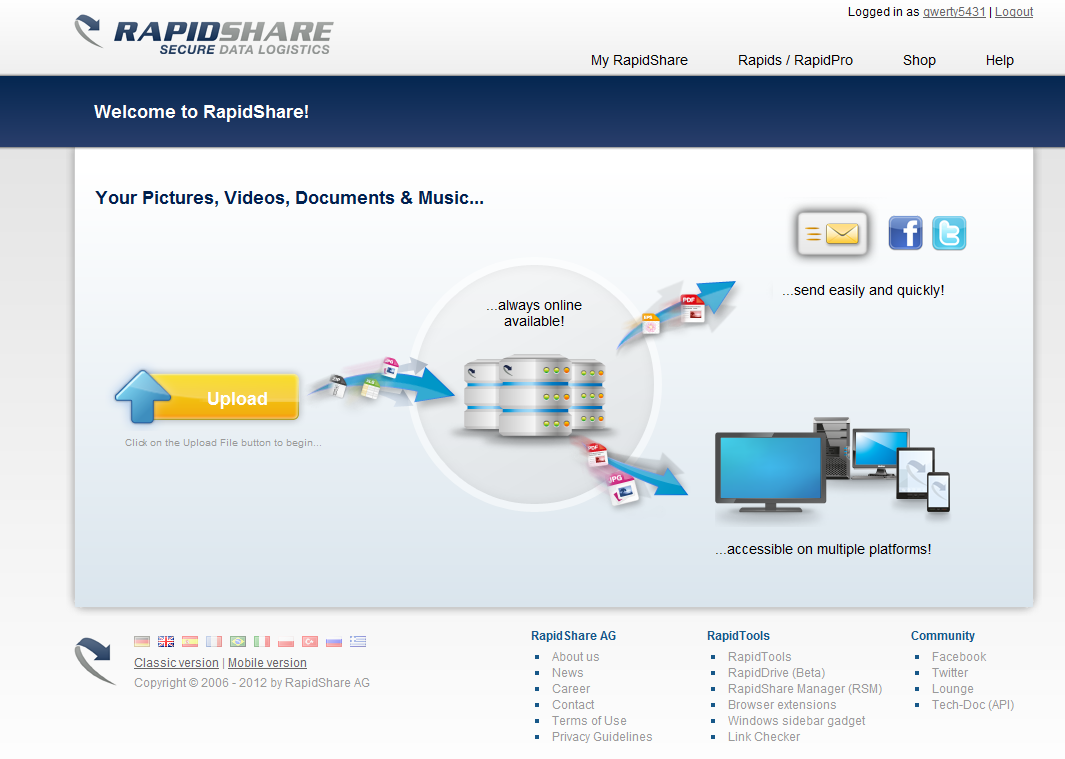Click the 'Community' footer heading
1065x759 pixels.
tap(943, 635)
